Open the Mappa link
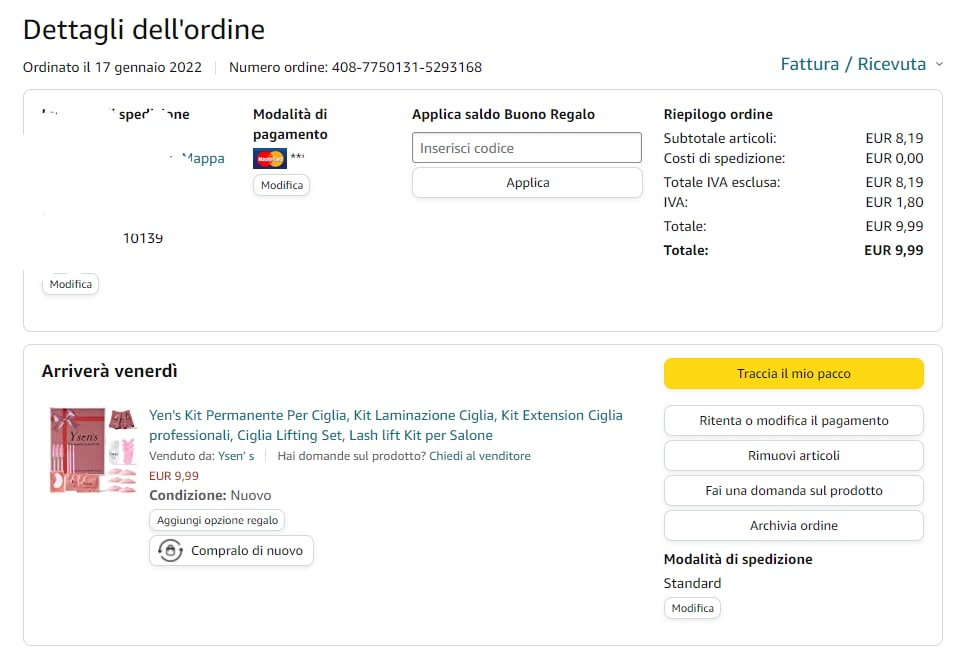965x655 pixels. point(204,158)
